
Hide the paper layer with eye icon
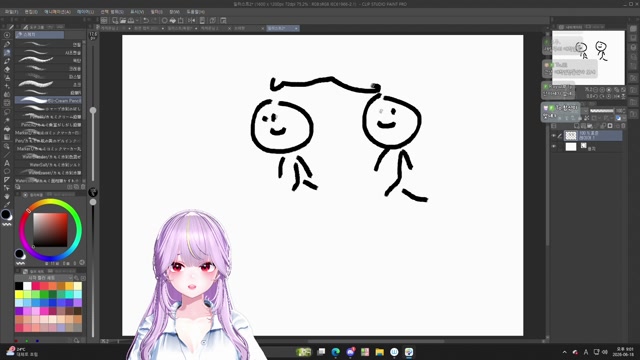554,147
